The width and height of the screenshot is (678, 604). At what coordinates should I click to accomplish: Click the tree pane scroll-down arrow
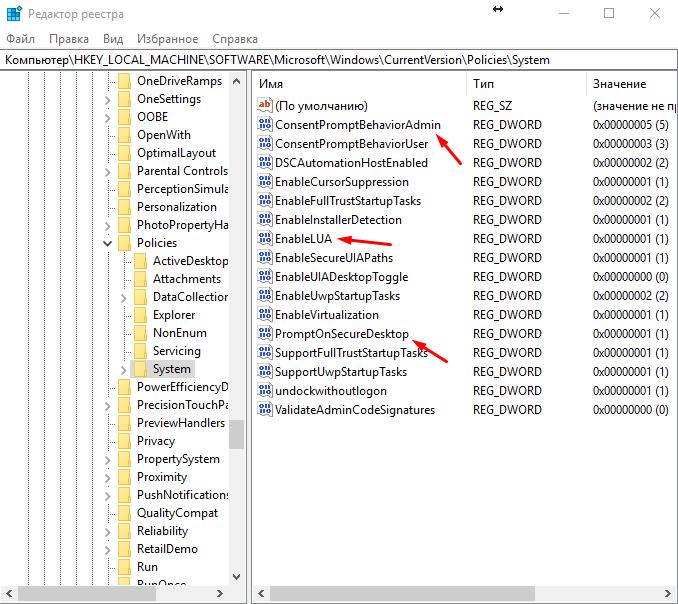coord(237,576)
